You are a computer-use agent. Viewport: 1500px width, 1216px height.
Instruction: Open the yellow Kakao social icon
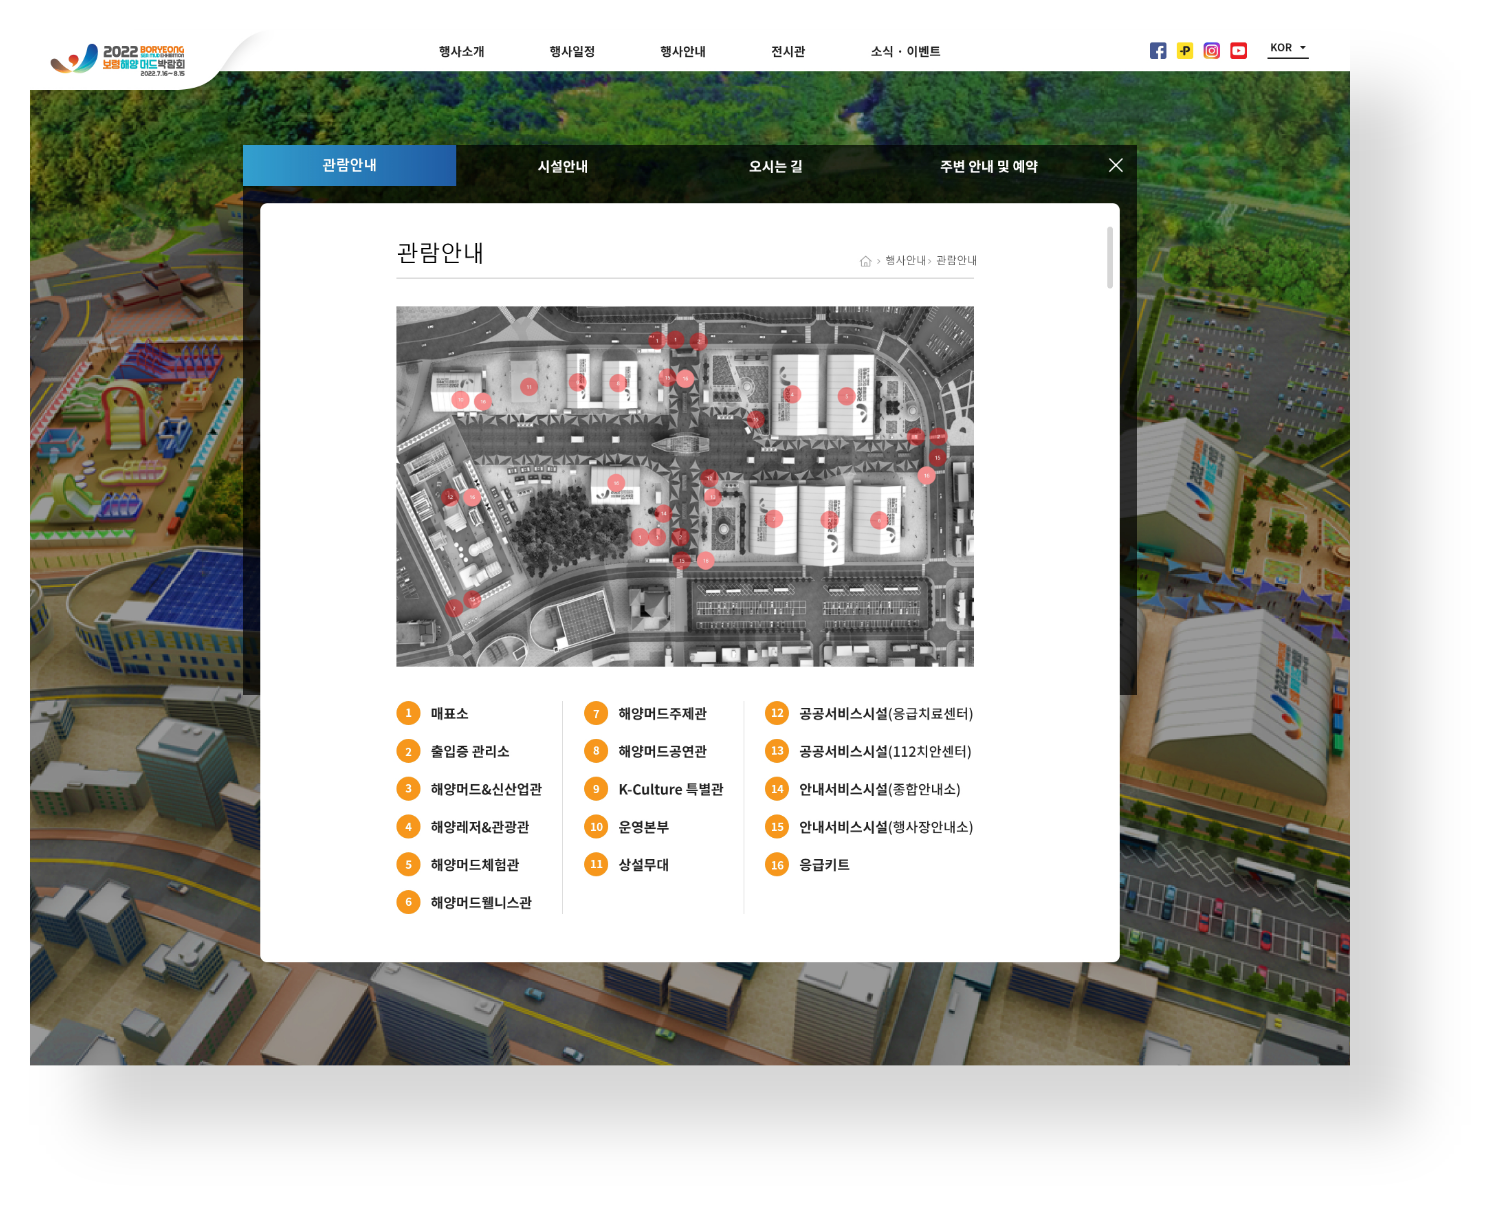tap(1185, 51)
